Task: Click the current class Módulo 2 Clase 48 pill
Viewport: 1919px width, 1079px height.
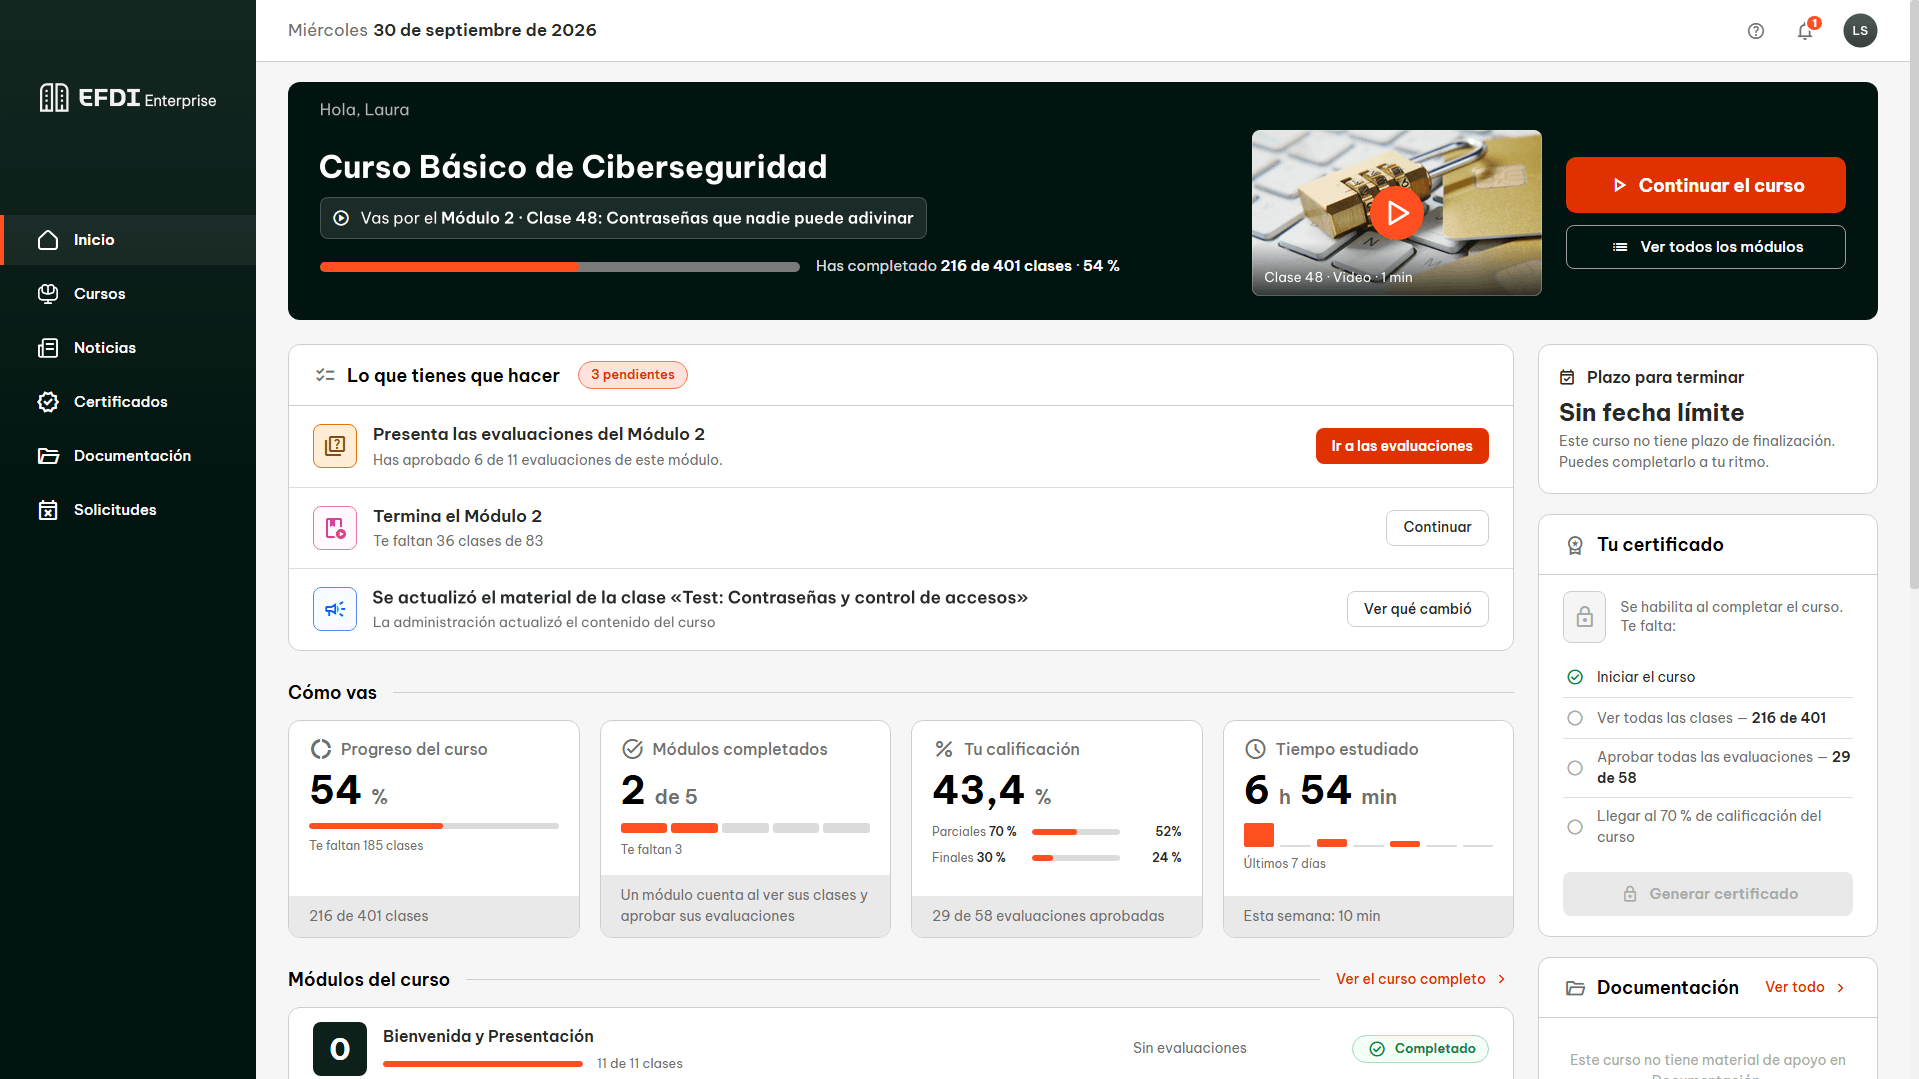Action: (623, 218)
